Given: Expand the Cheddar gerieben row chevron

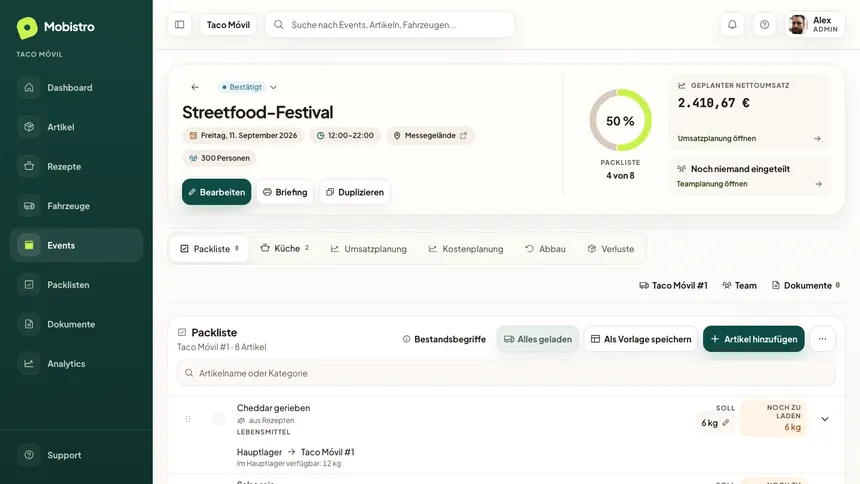Looking at the screenshot, I should coord(825,419).
